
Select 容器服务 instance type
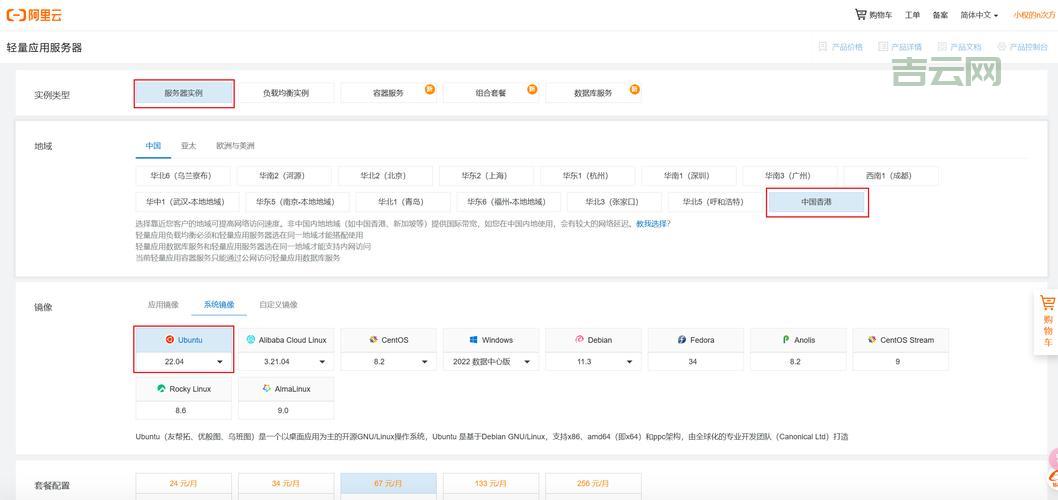pos(389,93)
